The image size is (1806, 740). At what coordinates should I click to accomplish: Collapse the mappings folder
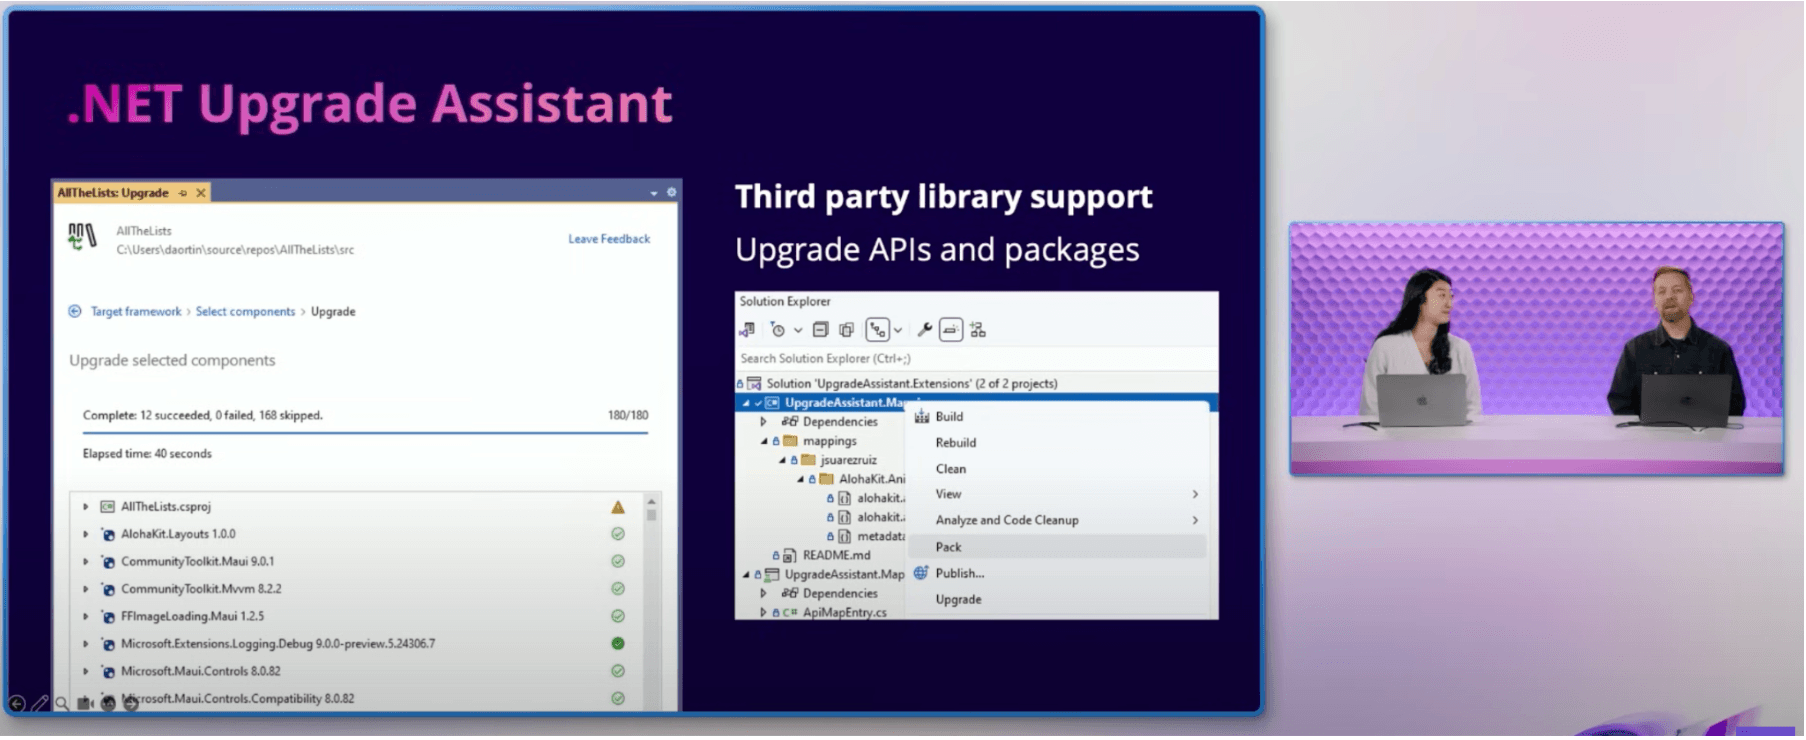763,441
